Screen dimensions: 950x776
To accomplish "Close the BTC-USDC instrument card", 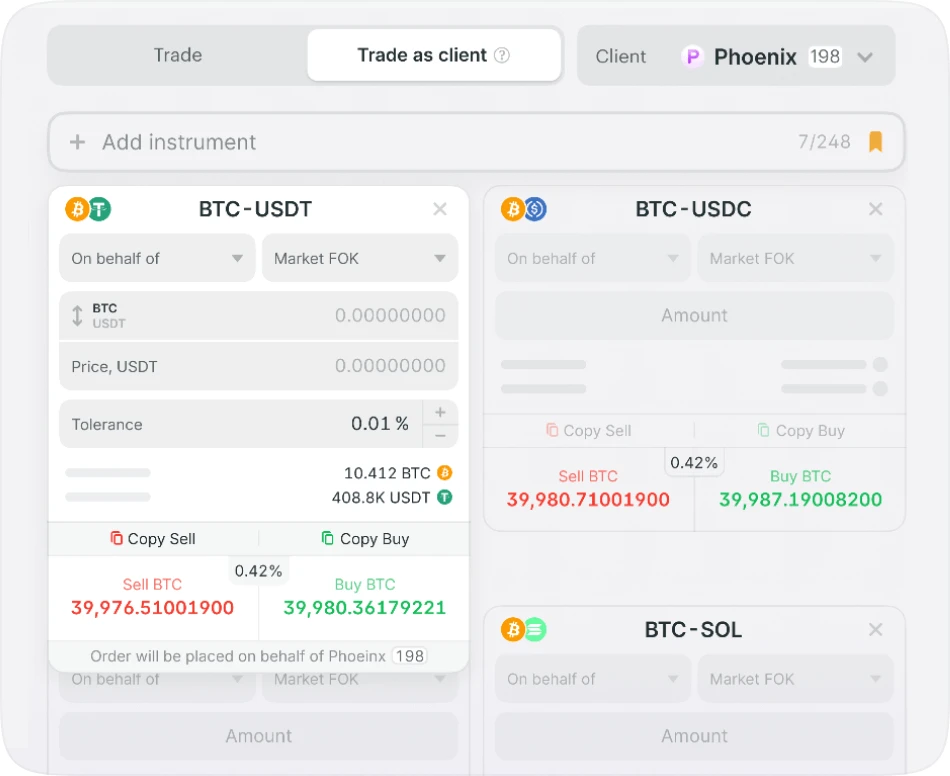I will 875,209.
